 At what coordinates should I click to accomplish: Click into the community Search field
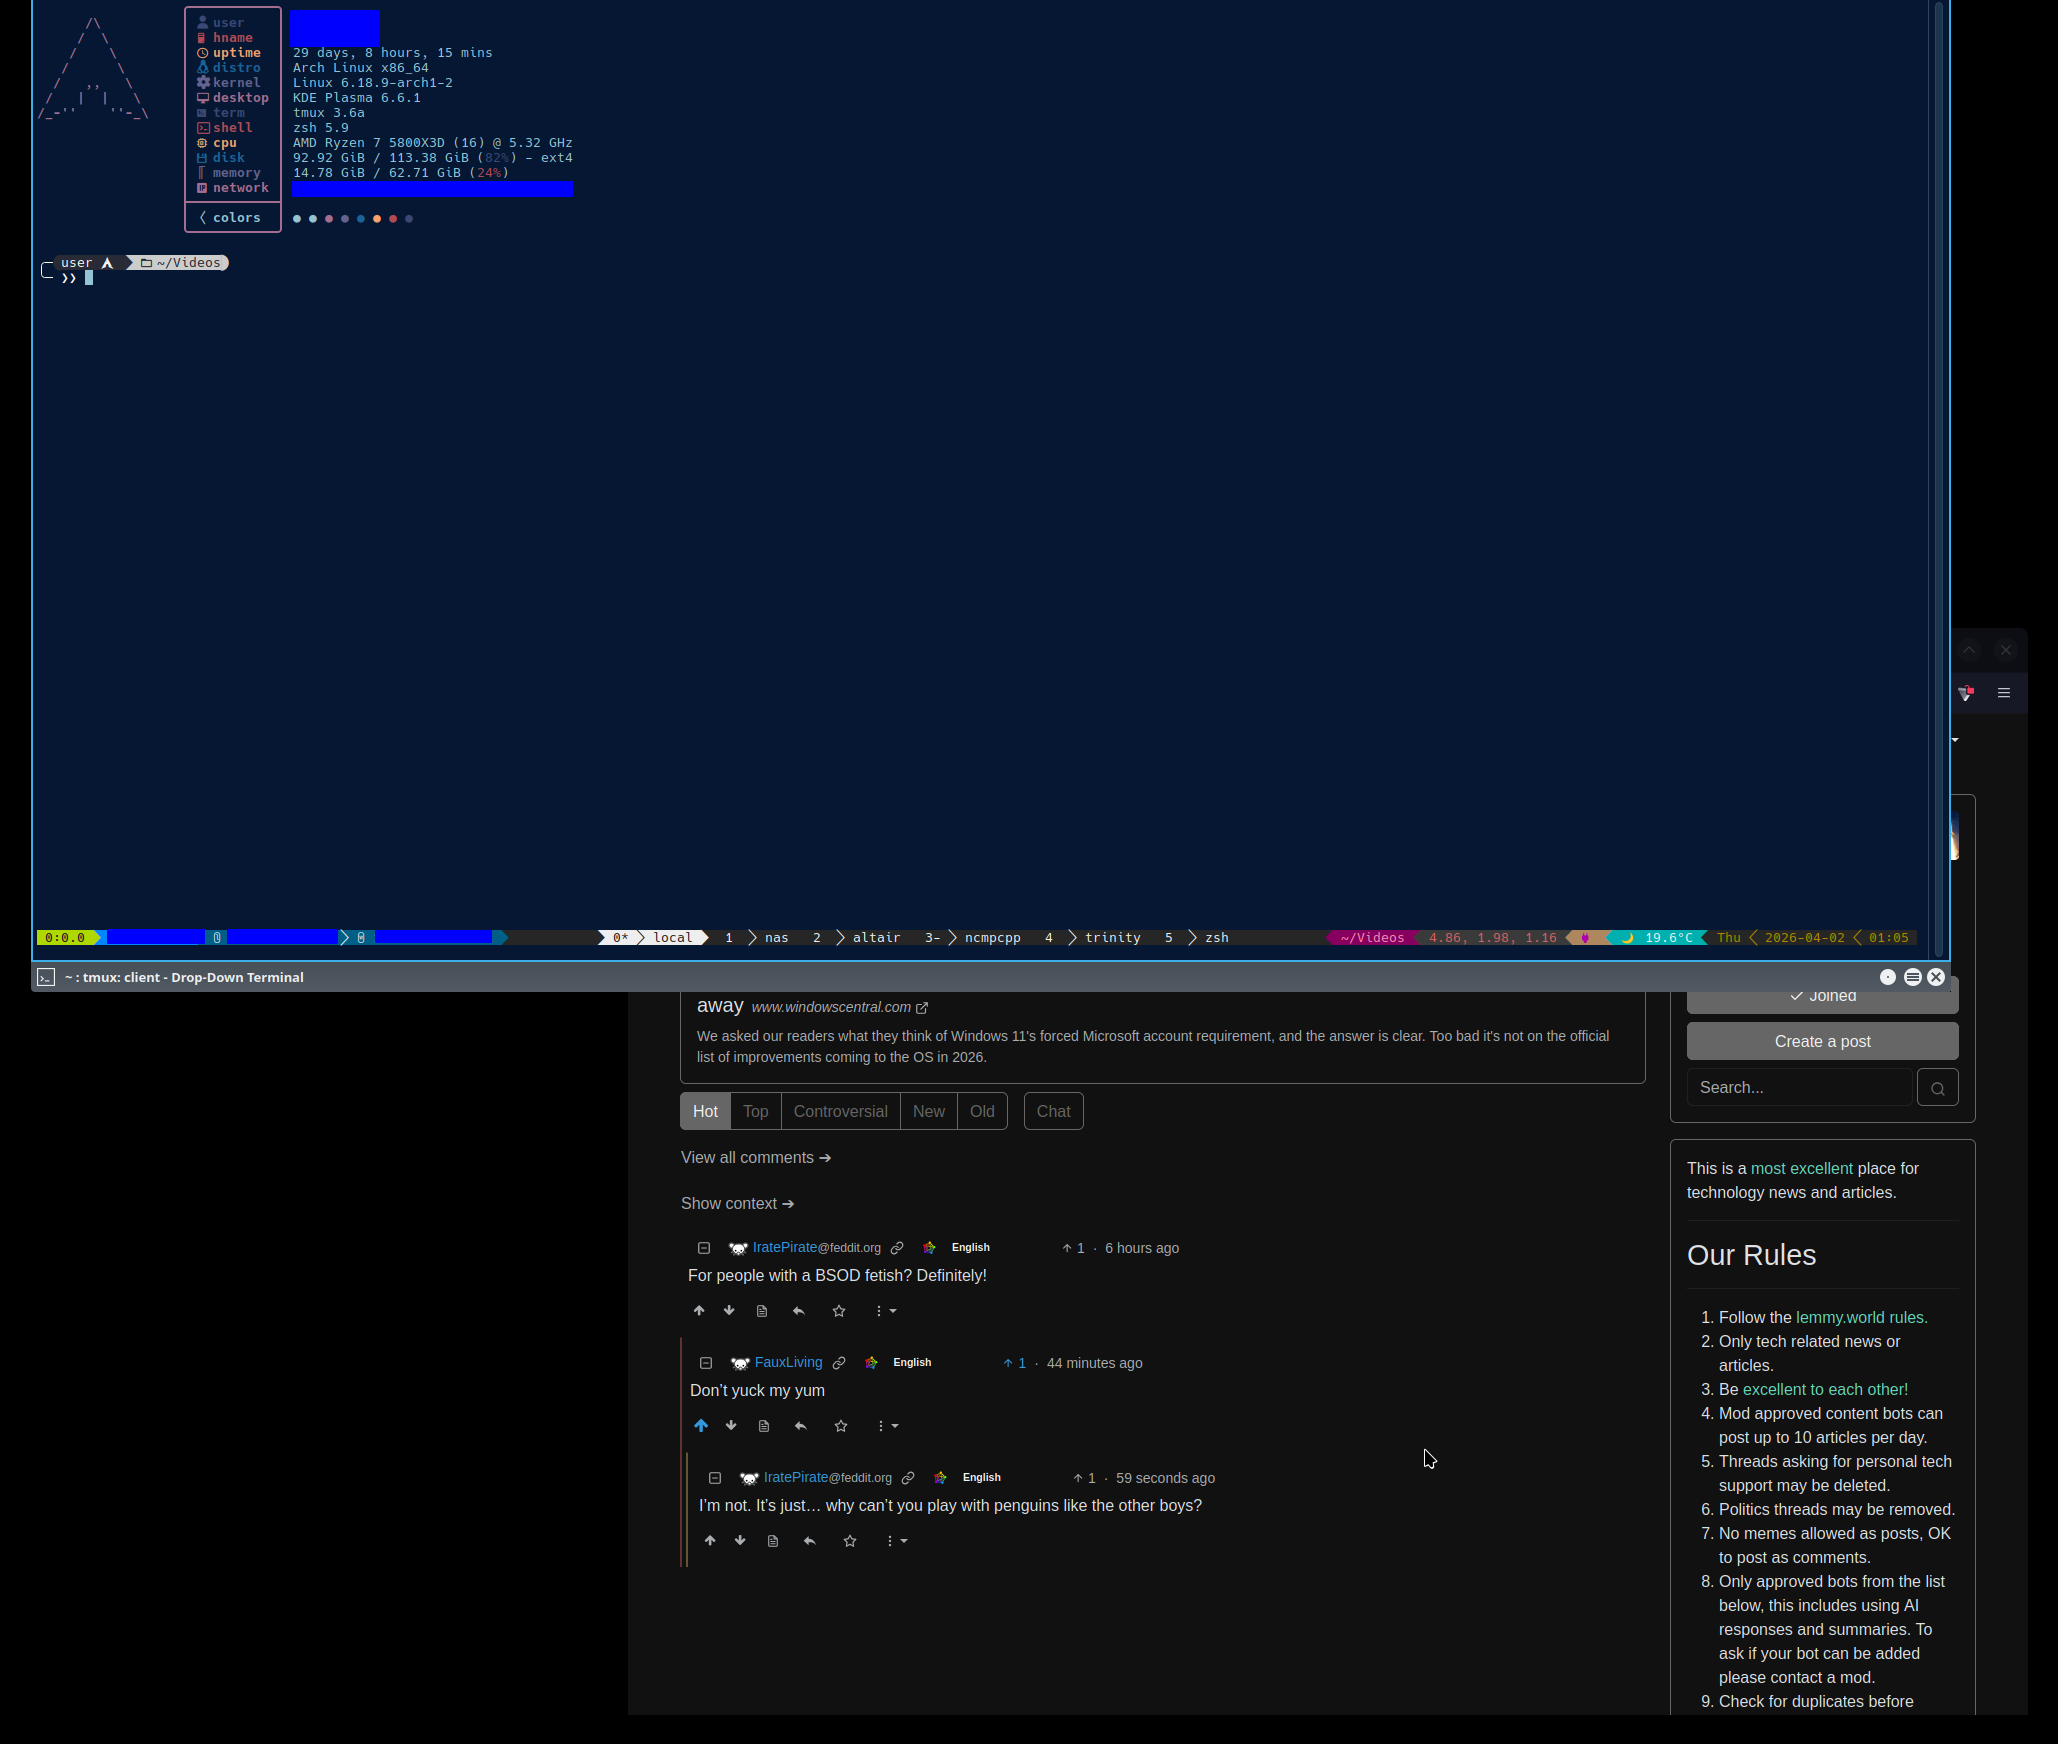[x=1798, y=1088]
